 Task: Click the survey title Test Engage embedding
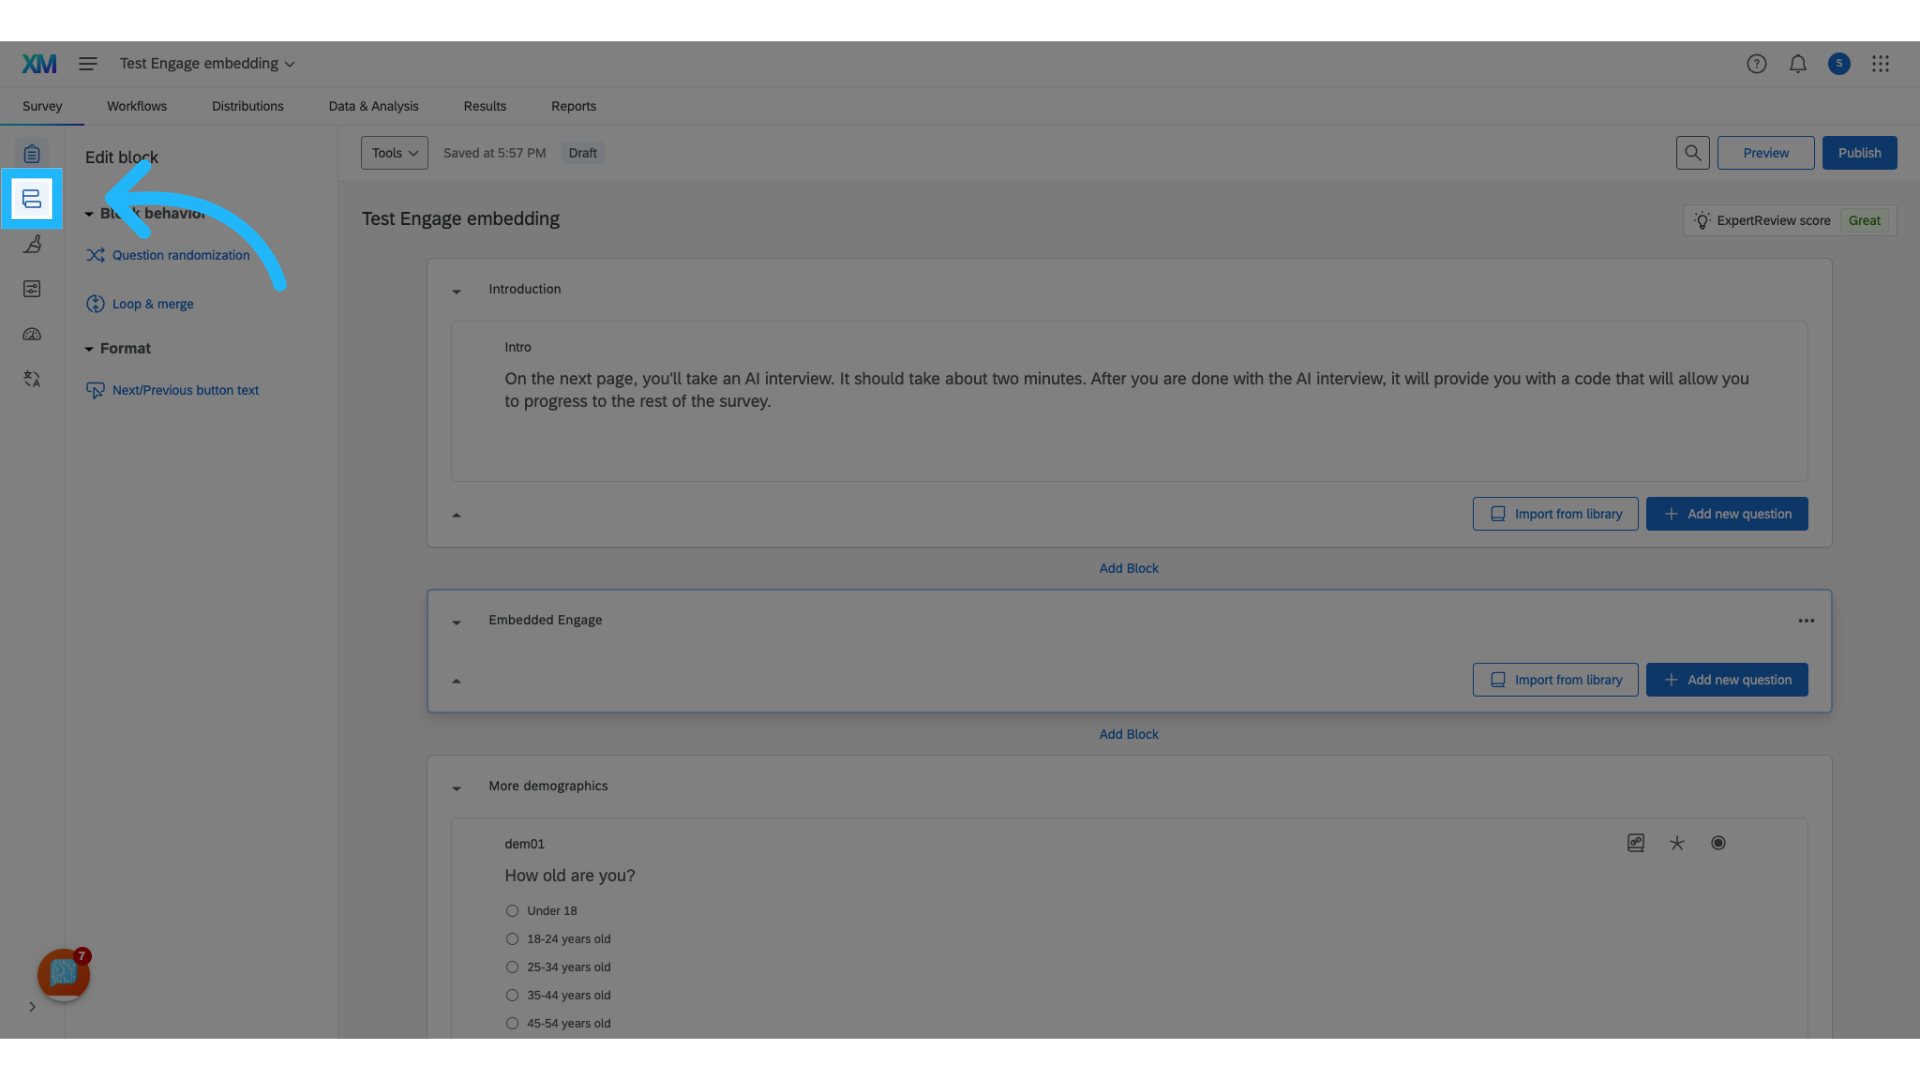coord(461,219)
